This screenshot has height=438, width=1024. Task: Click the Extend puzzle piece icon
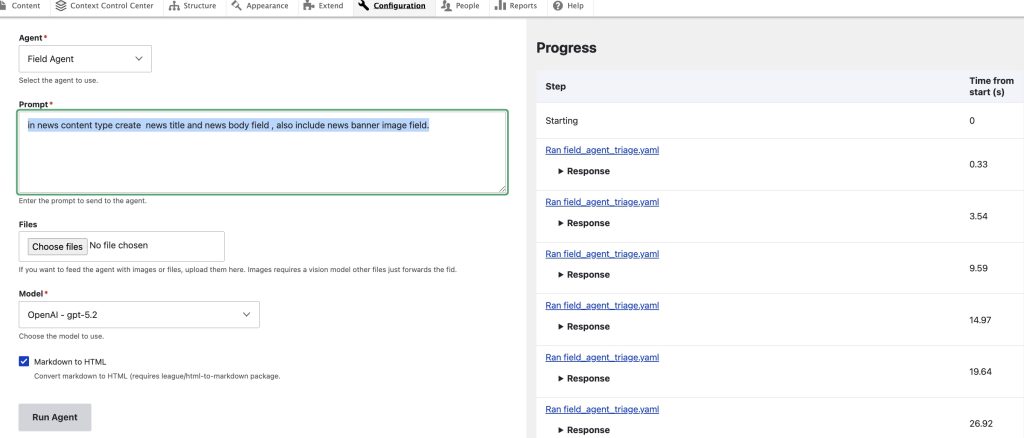(x=311, y=6)
